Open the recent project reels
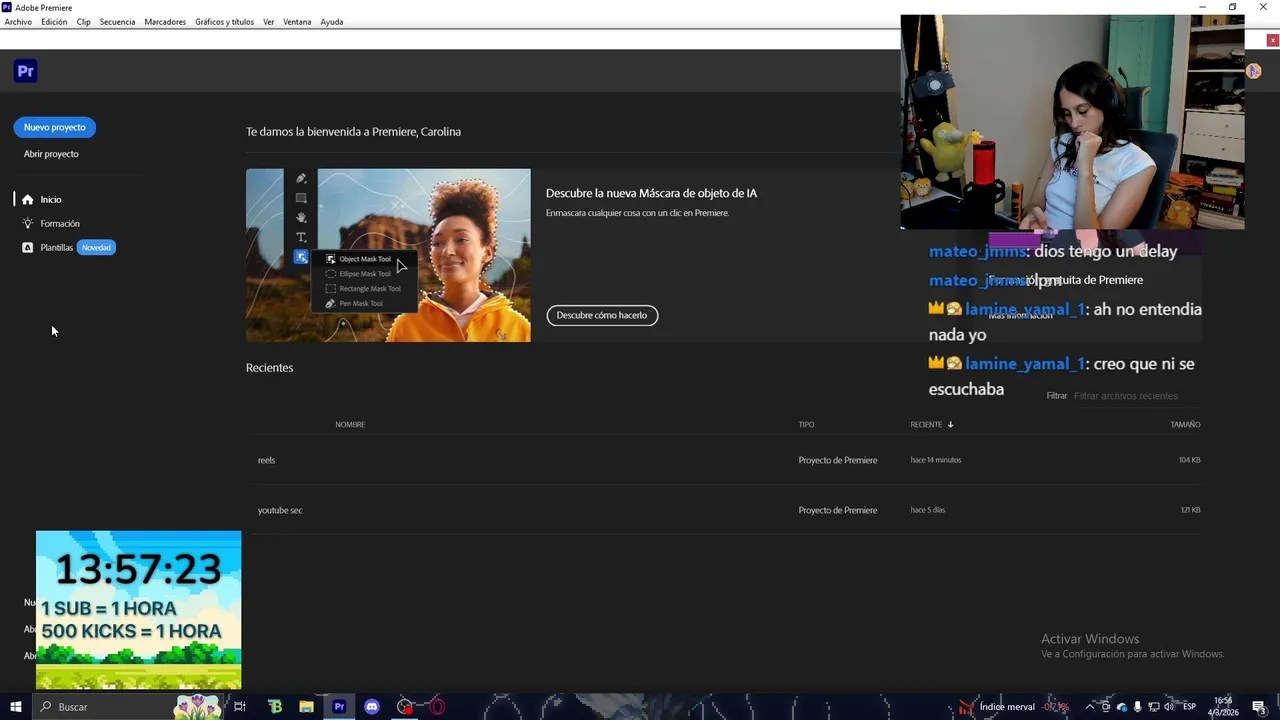The height and width of the screenshot is (720, 1280). coord(267,460)
